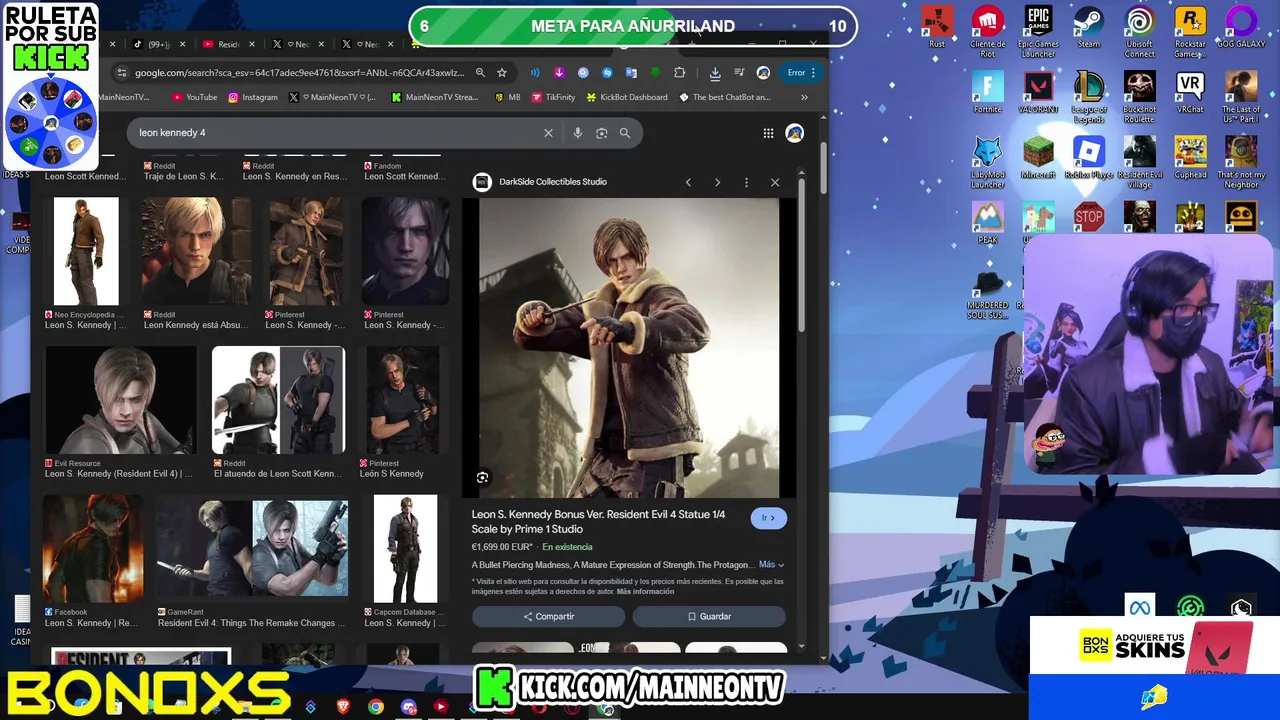Open Google Lens image search
This screenshot has width=1280, height=720.
pos(601,133)
